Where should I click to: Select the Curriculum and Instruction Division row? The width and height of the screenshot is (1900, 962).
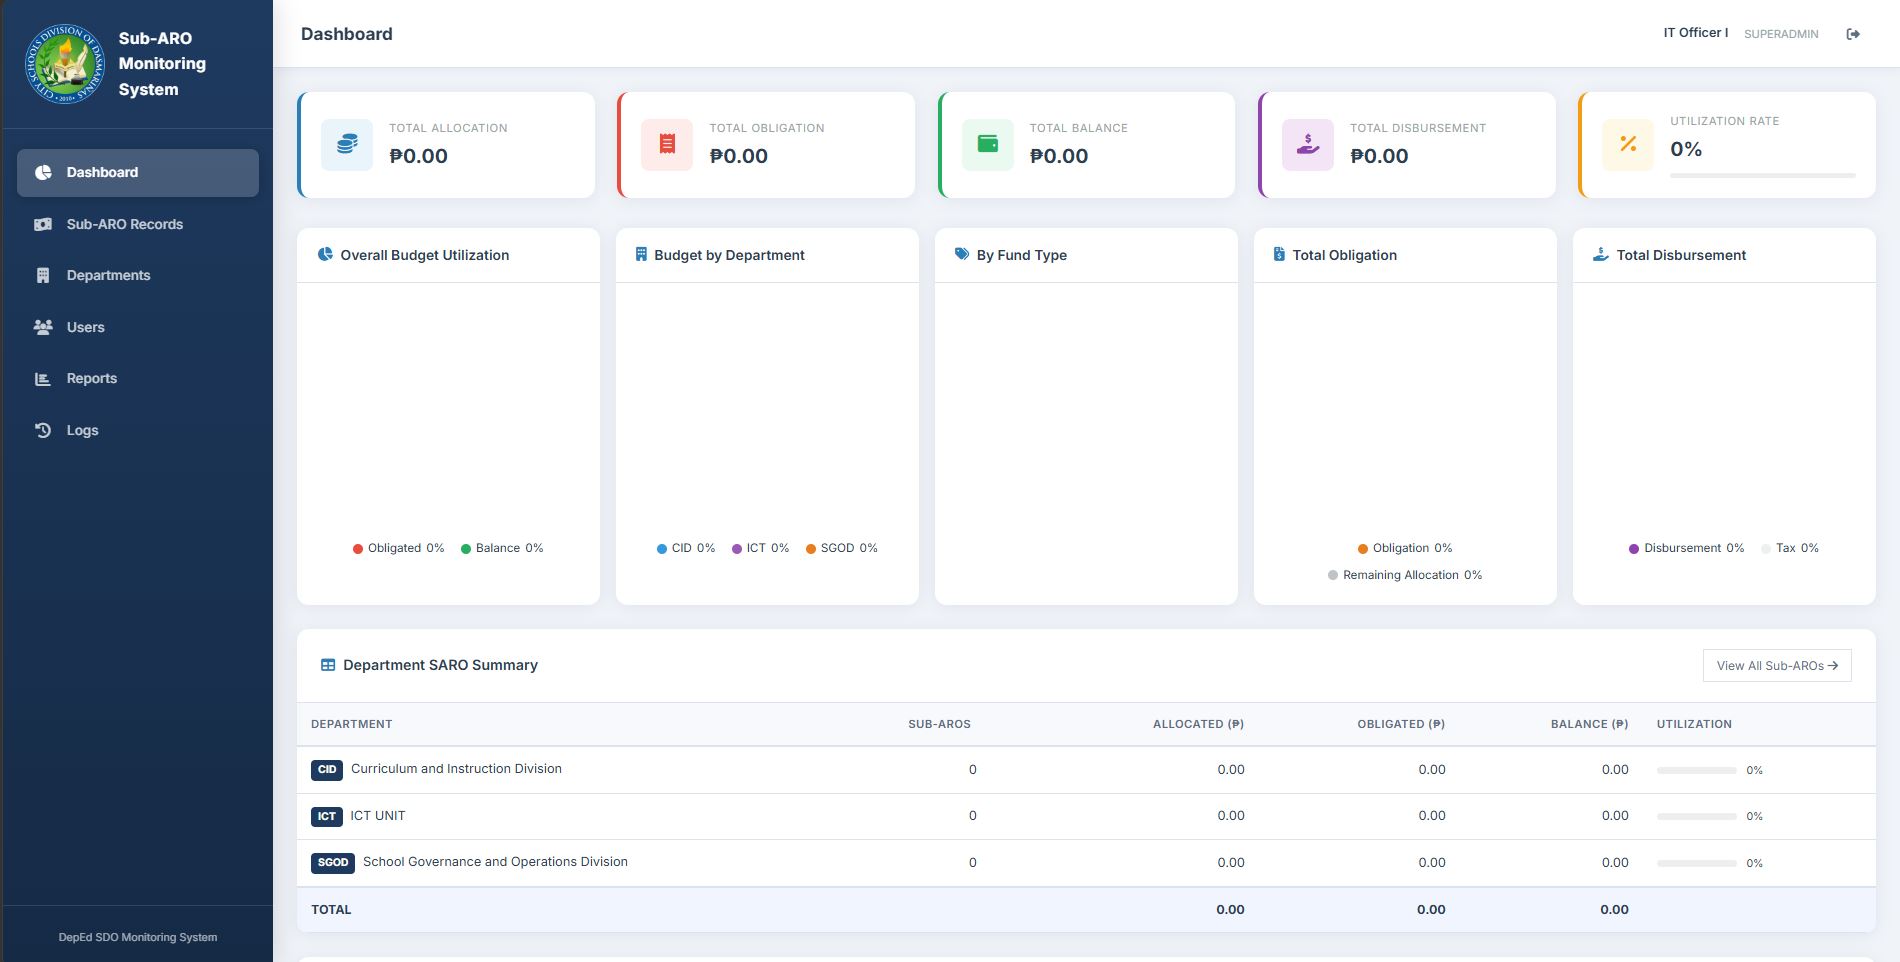(x=1086, y=770)
